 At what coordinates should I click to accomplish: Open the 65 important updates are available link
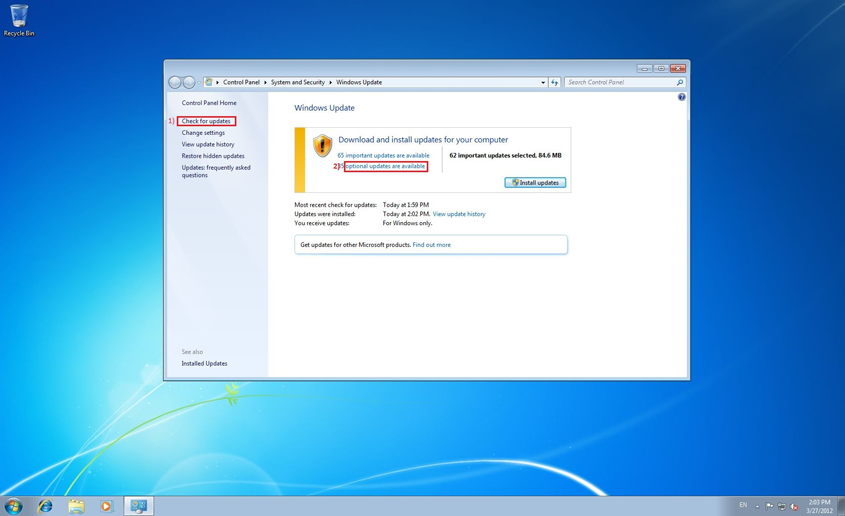coord(383,156)
